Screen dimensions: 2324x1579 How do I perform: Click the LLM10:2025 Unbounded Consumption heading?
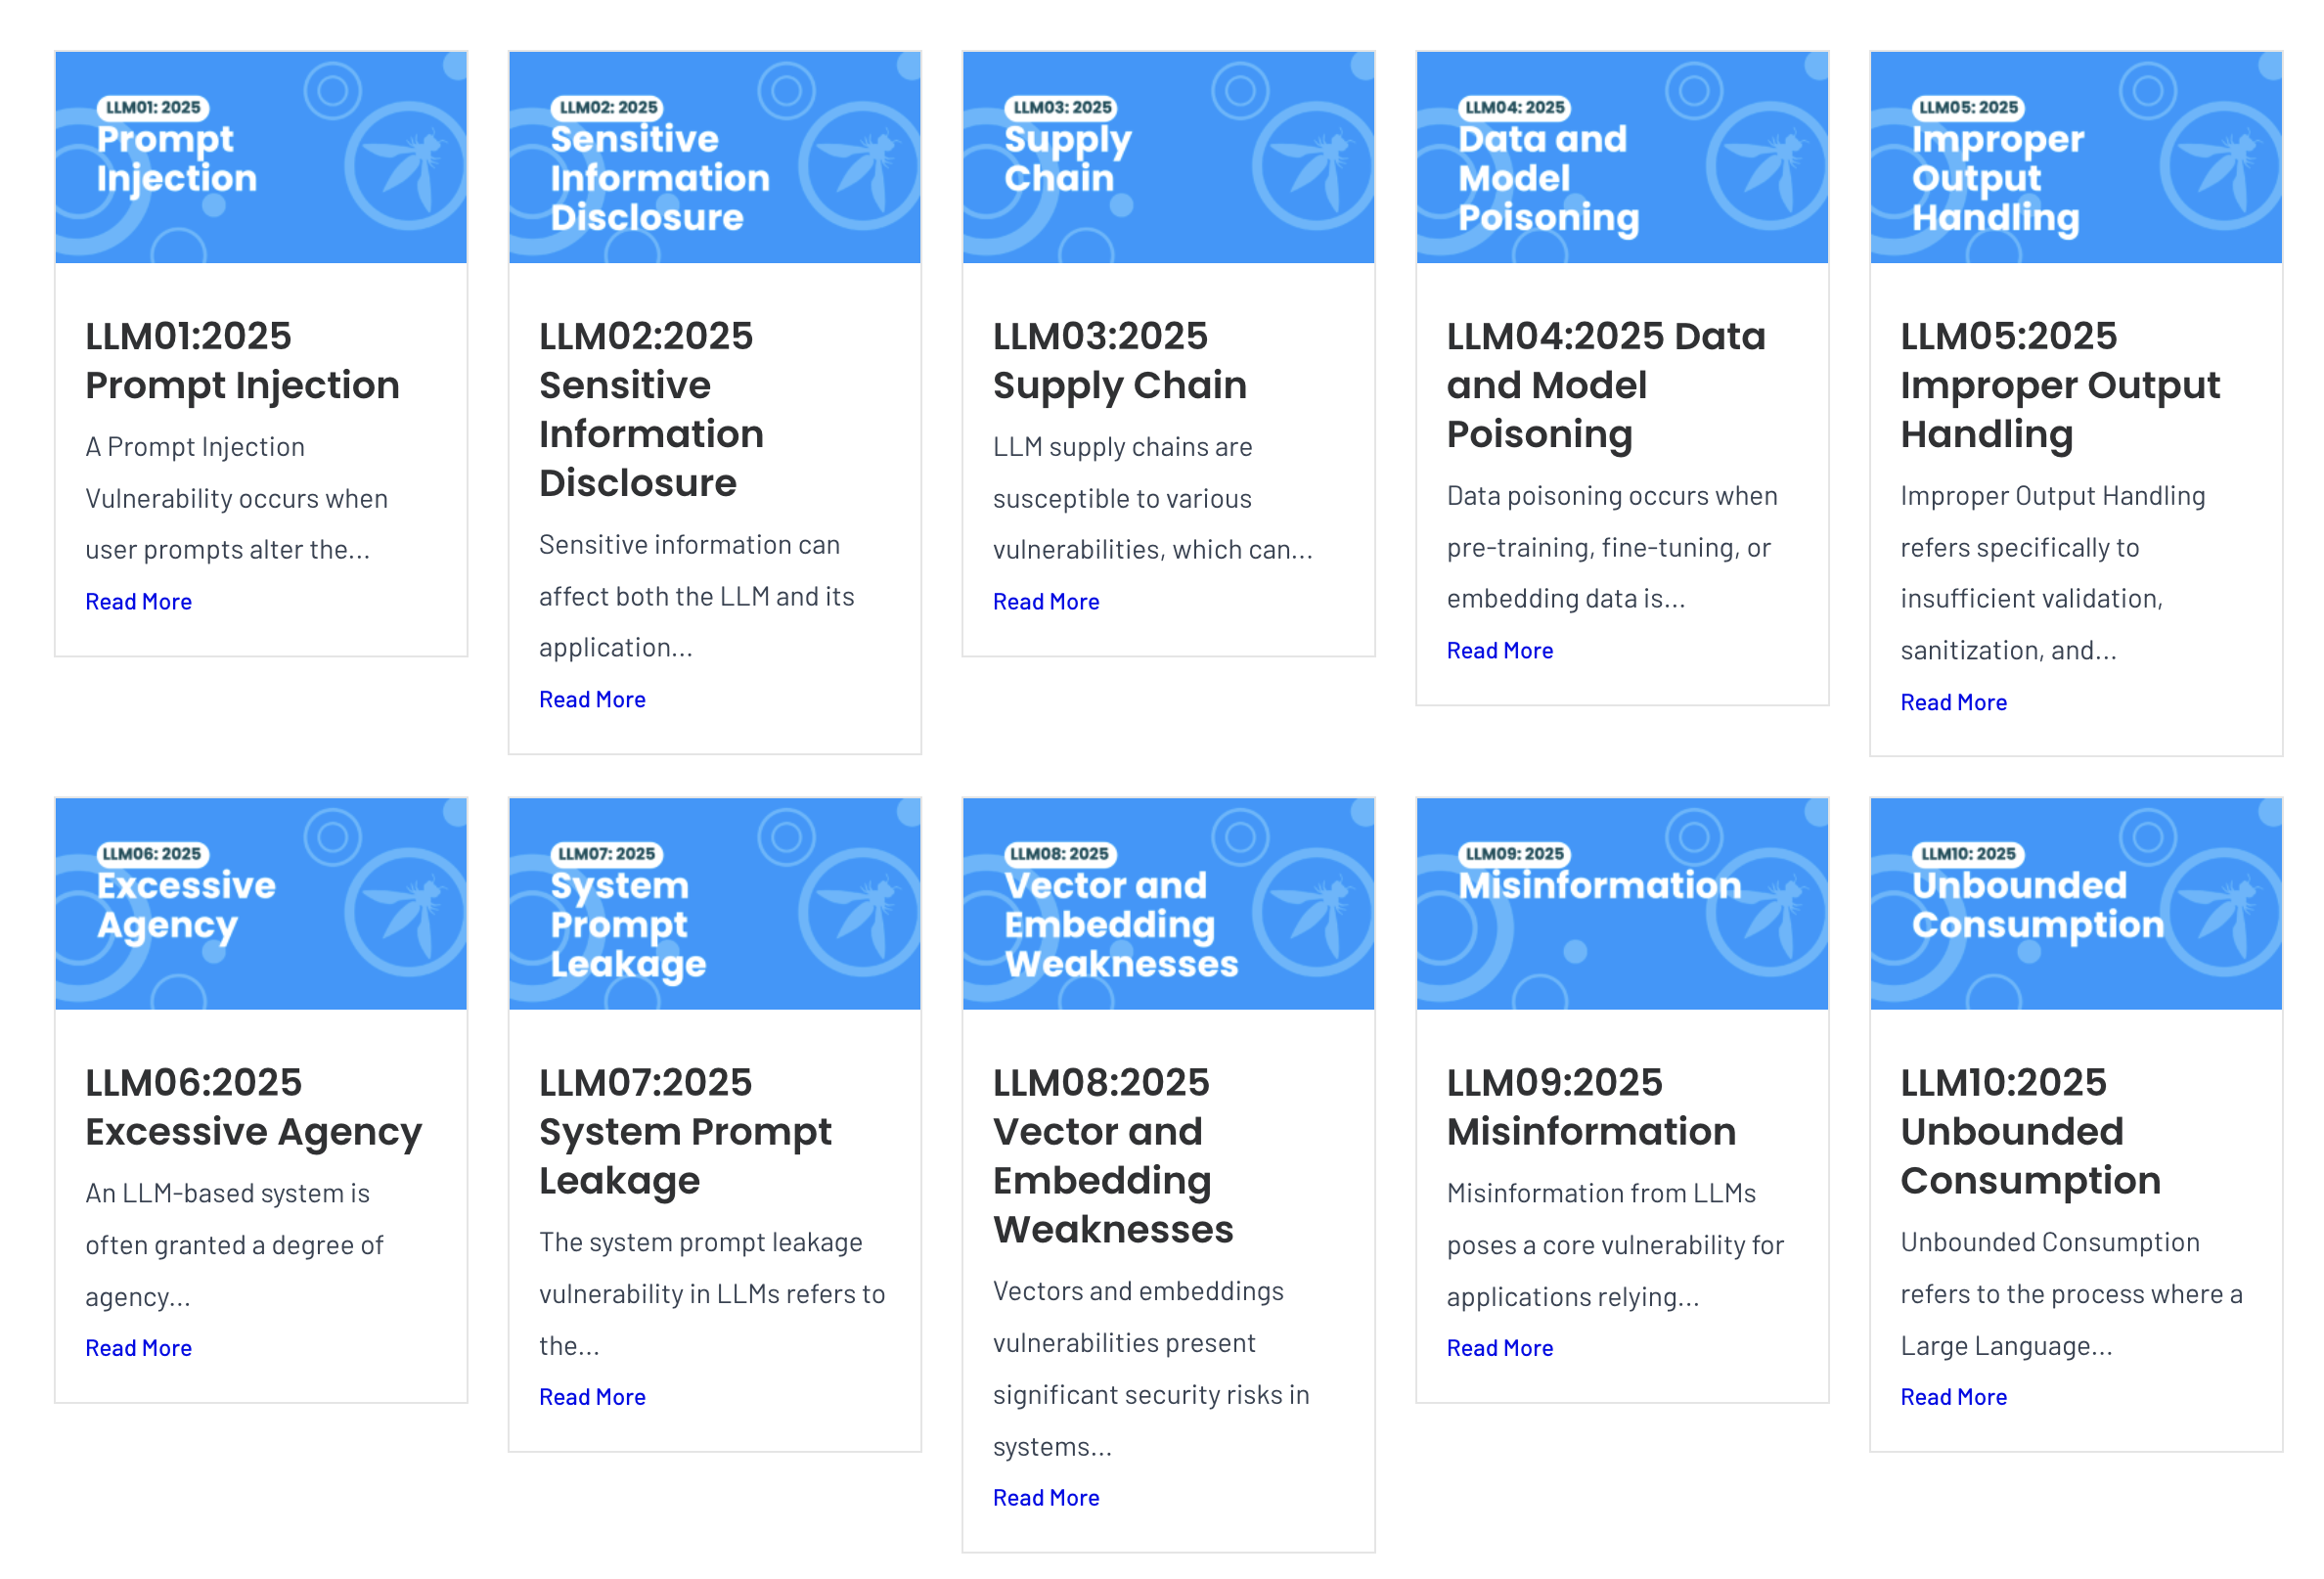tap(2030, 1131)
